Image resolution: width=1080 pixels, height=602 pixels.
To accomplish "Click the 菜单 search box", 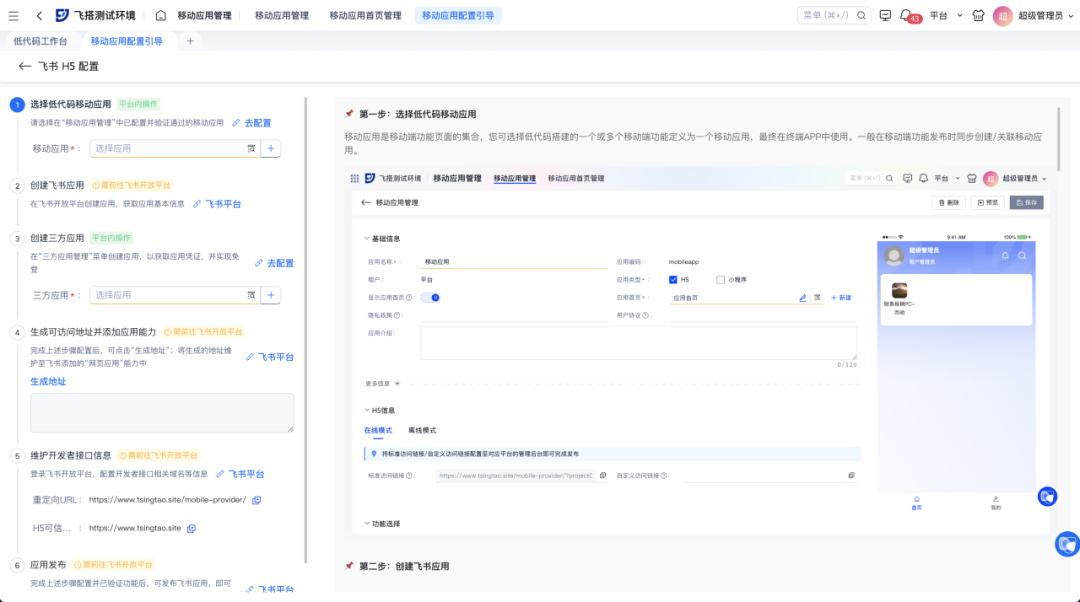I will (x=834, y=15).
